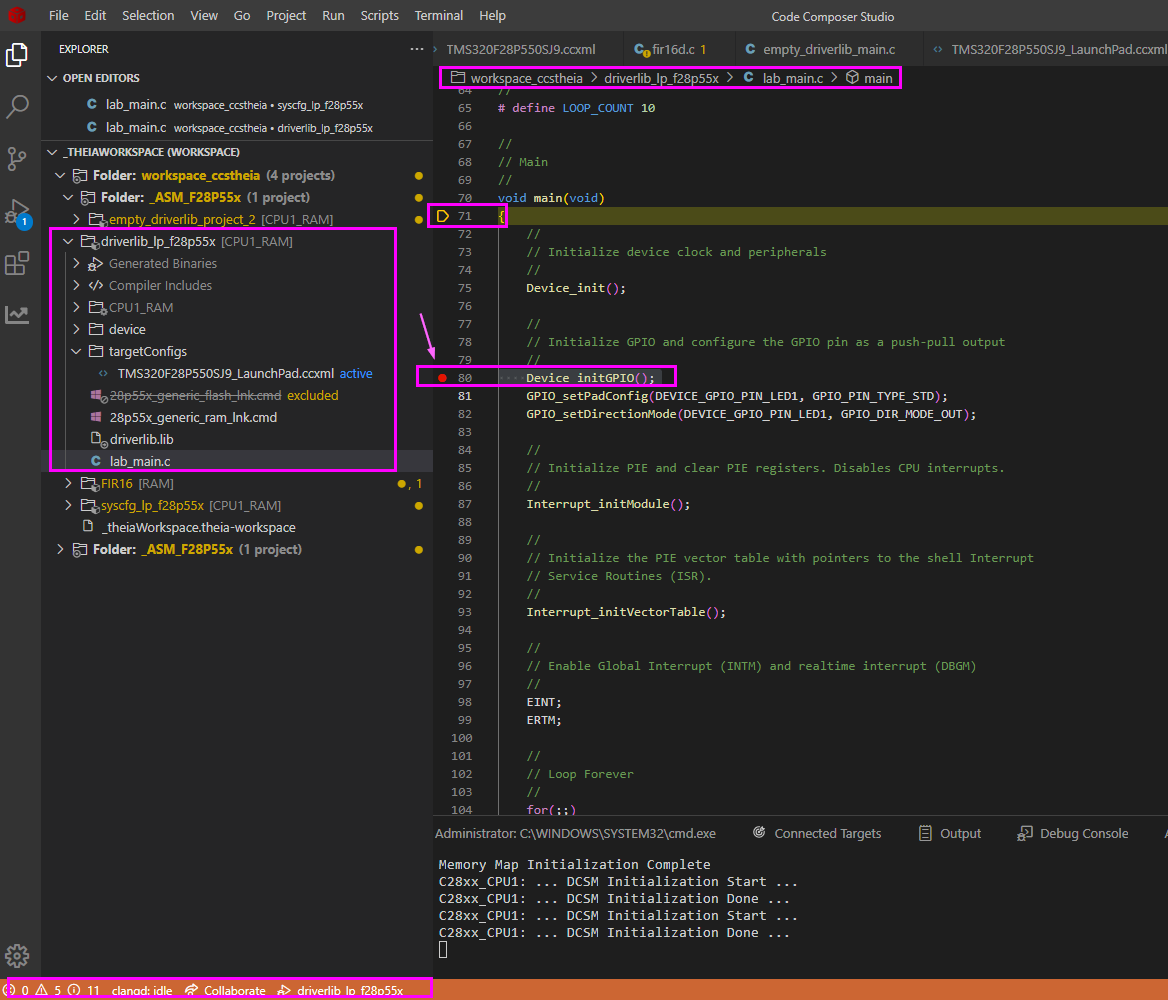Switch to Debug Console panel tab
The height and width of the screenshot is (1000, 1168).
(1073, 834)
